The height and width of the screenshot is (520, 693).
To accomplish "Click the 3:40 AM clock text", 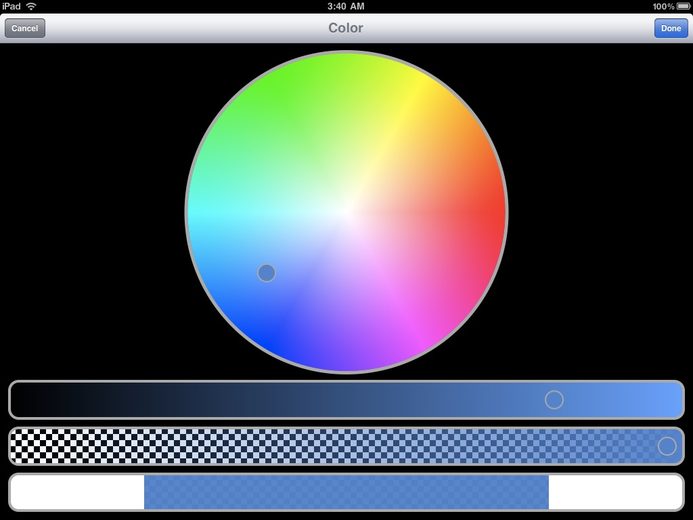I will click(x=346, y=6).
